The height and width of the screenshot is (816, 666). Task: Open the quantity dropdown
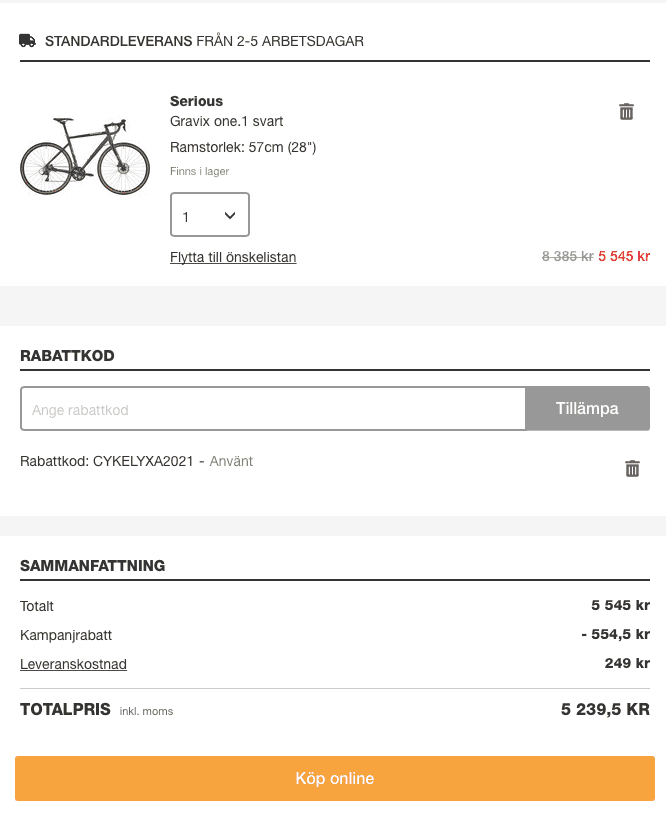click(x=210, y=215)
